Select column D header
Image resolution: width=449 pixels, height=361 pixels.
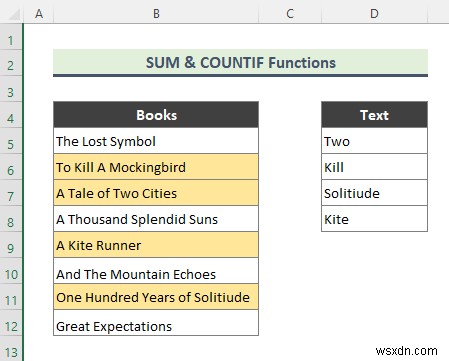374,14
